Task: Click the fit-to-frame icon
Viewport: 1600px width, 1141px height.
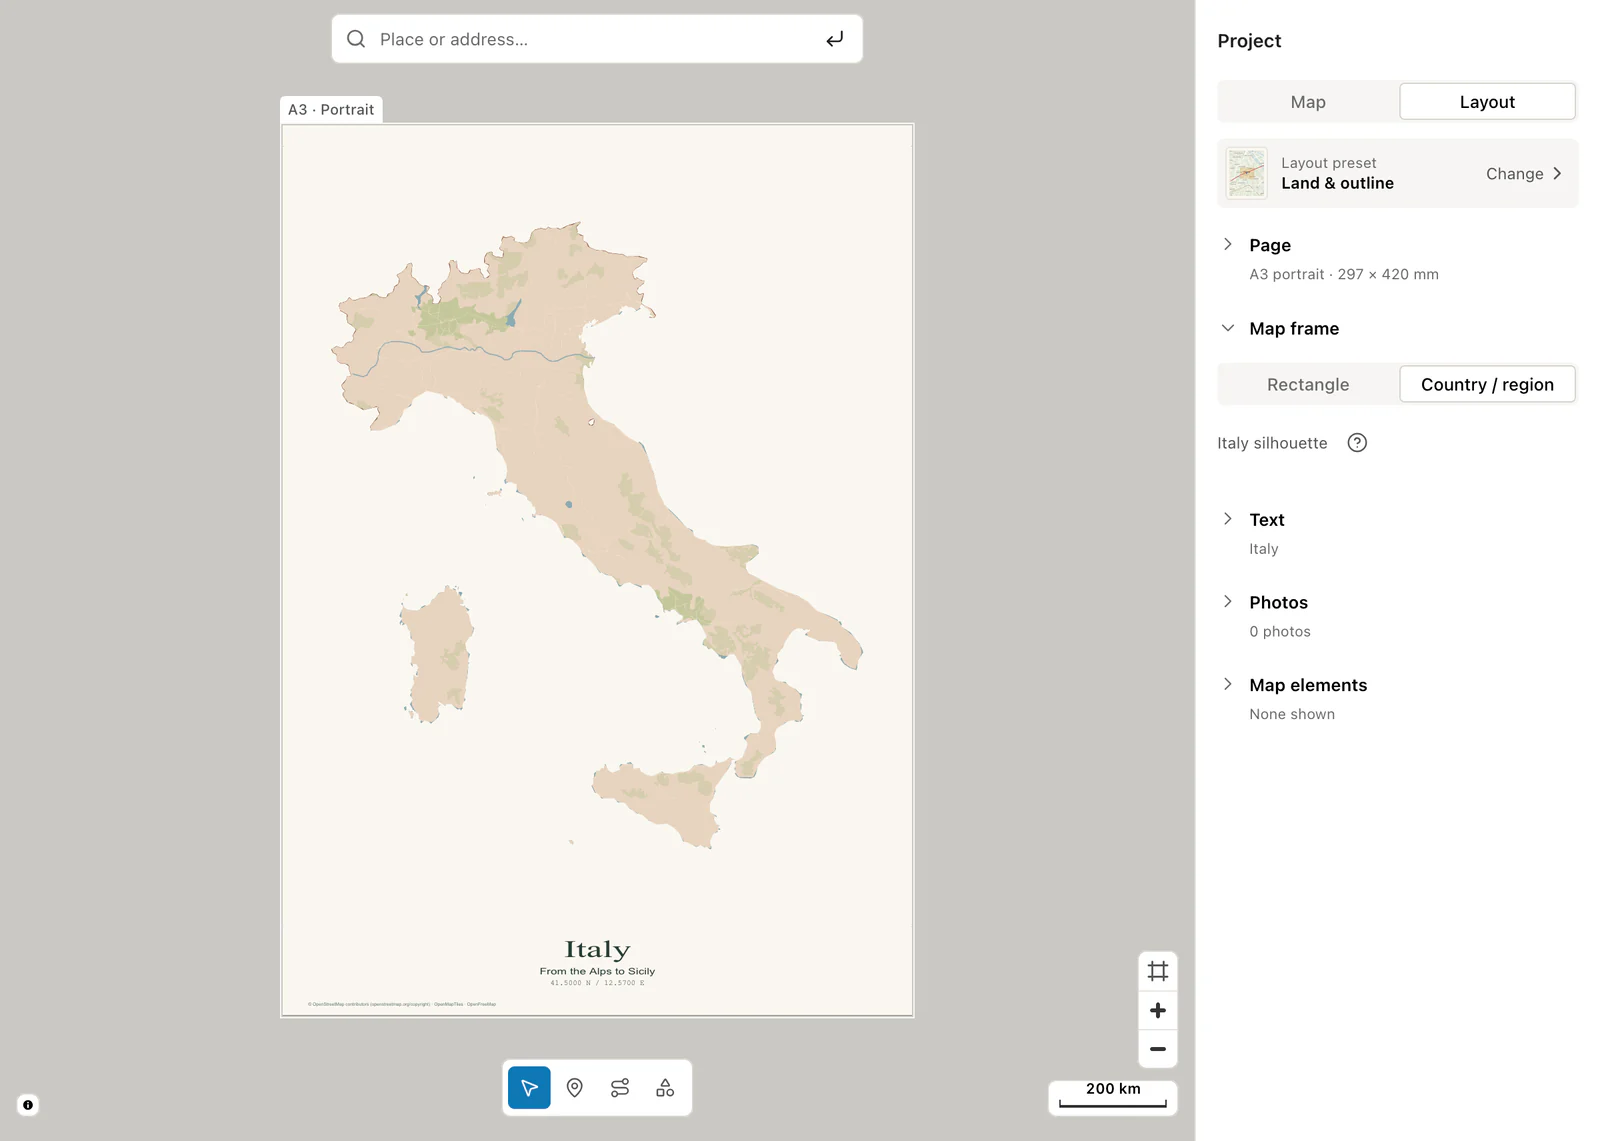Action: click(1158, 971)
